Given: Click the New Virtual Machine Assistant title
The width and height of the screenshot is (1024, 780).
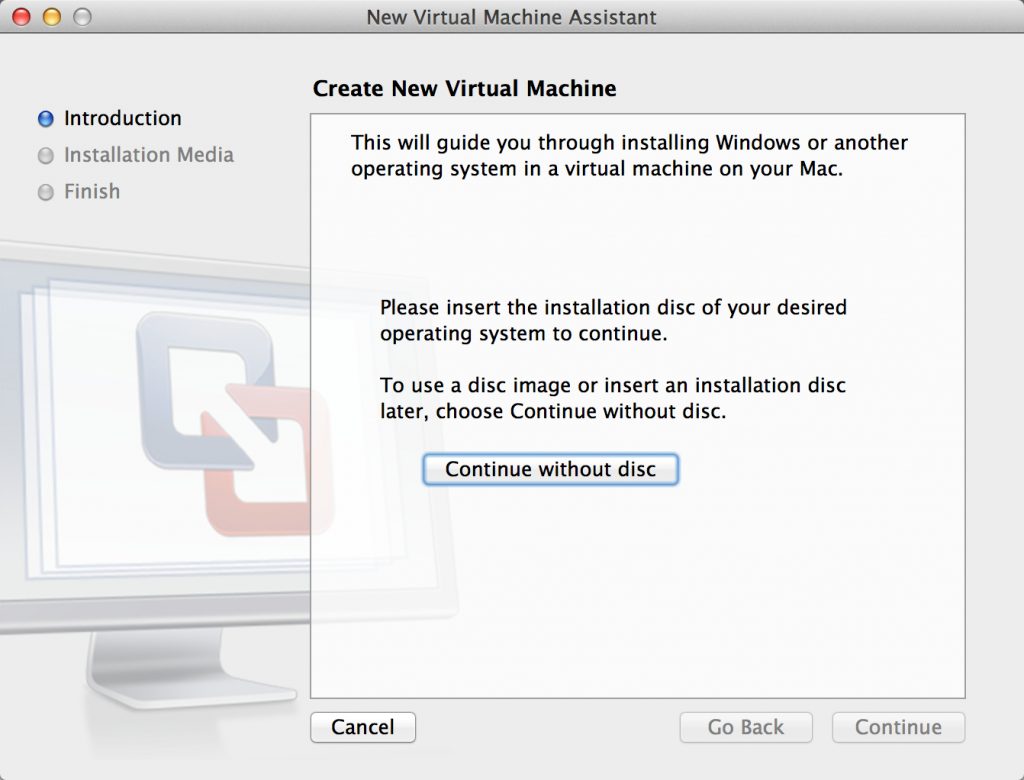Looking at the screenshot, I should coord(511,17).
